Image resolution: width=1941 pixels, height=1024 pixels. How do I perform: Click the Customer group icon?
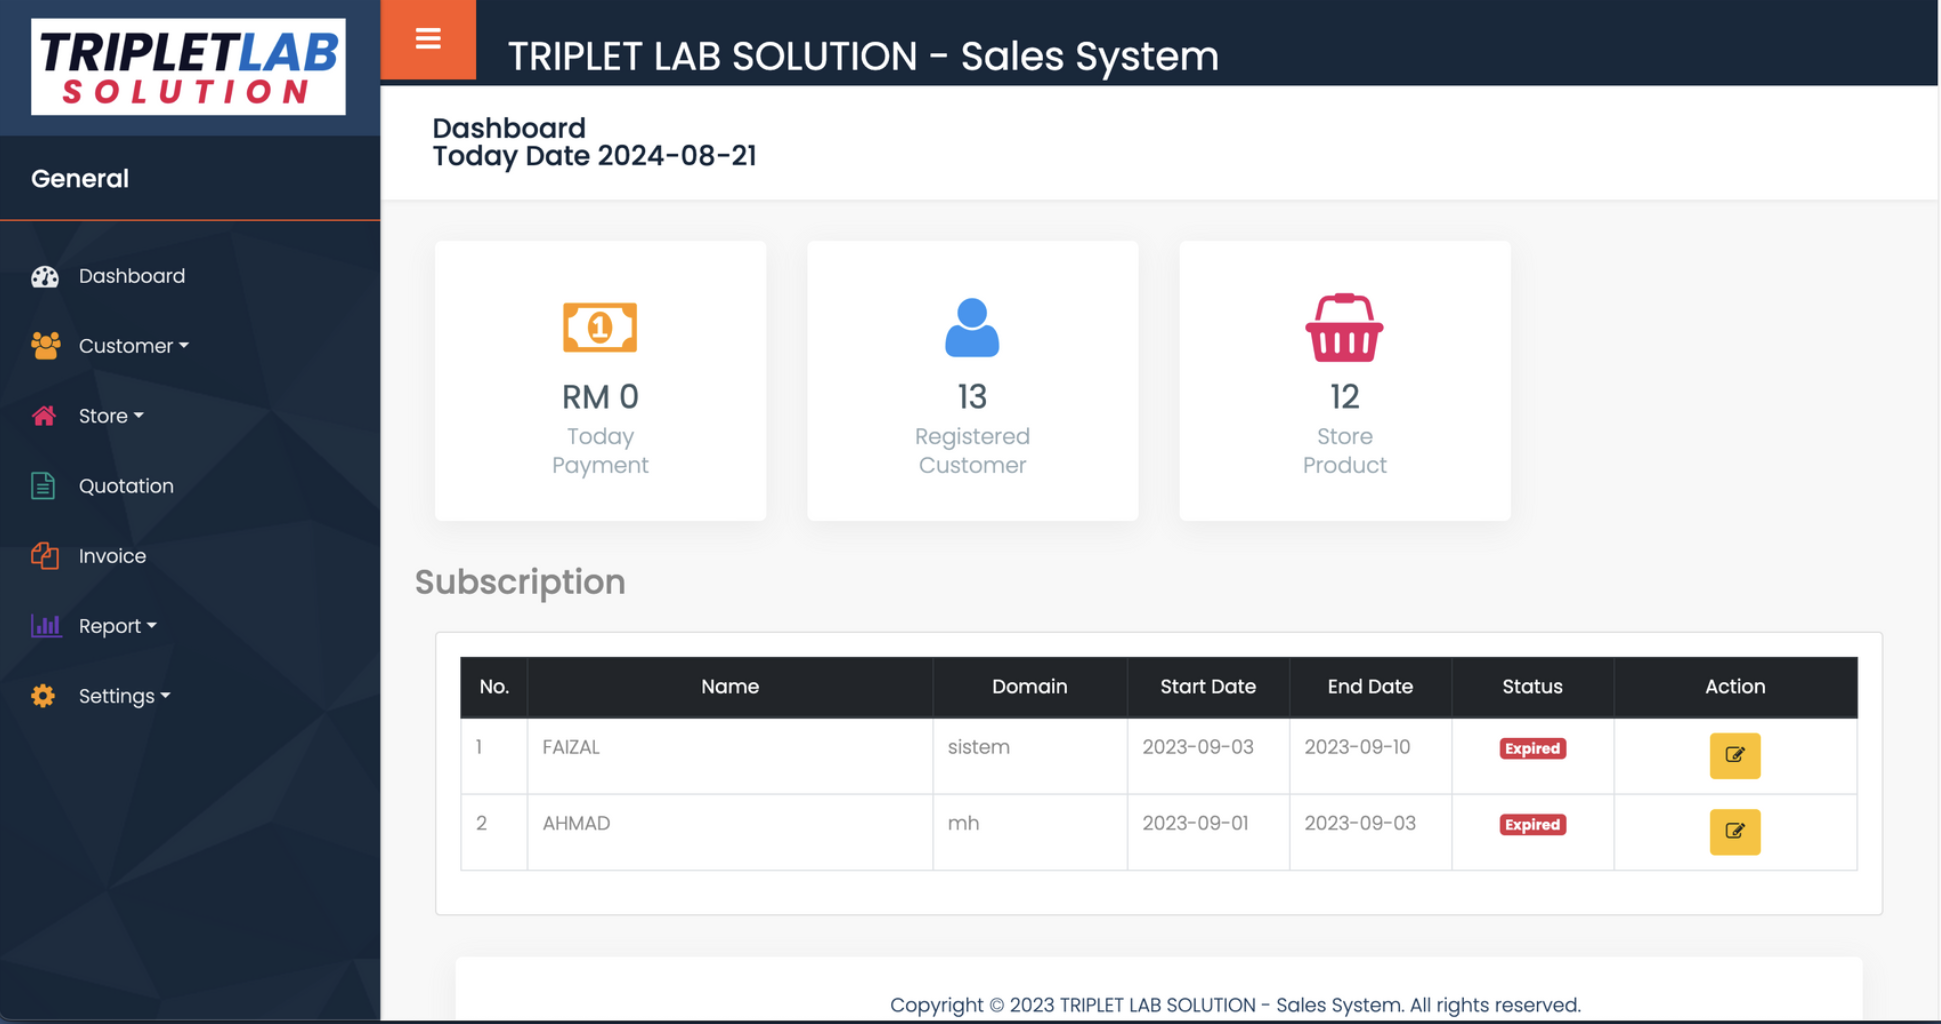pyautogui.click(x=44, y=345)
